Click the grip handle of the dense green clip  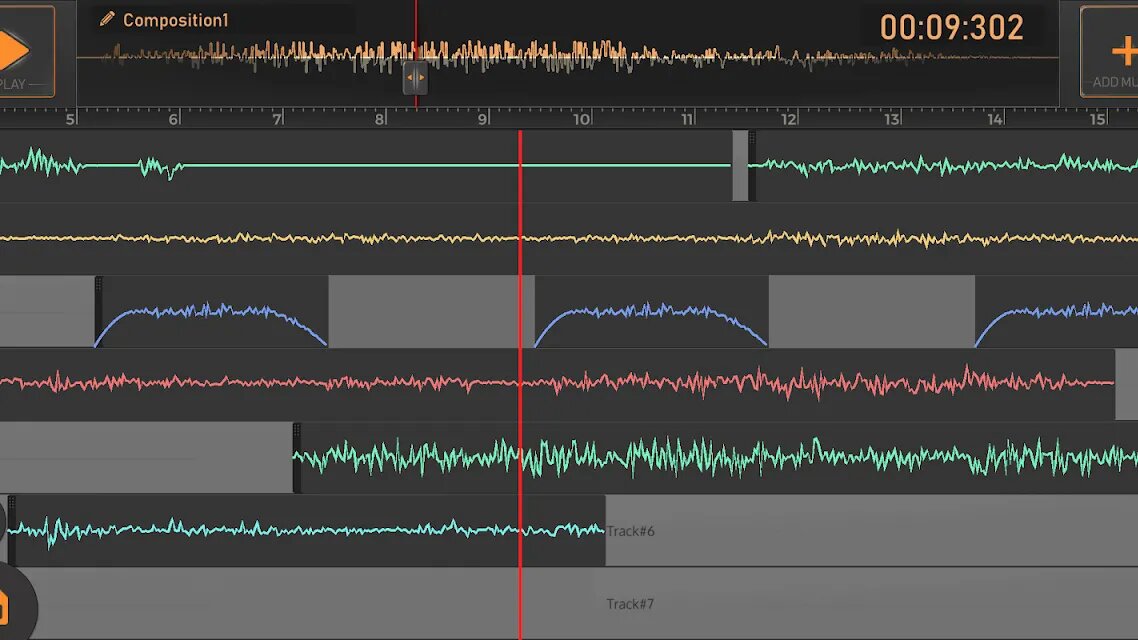[x=296, y=457]
